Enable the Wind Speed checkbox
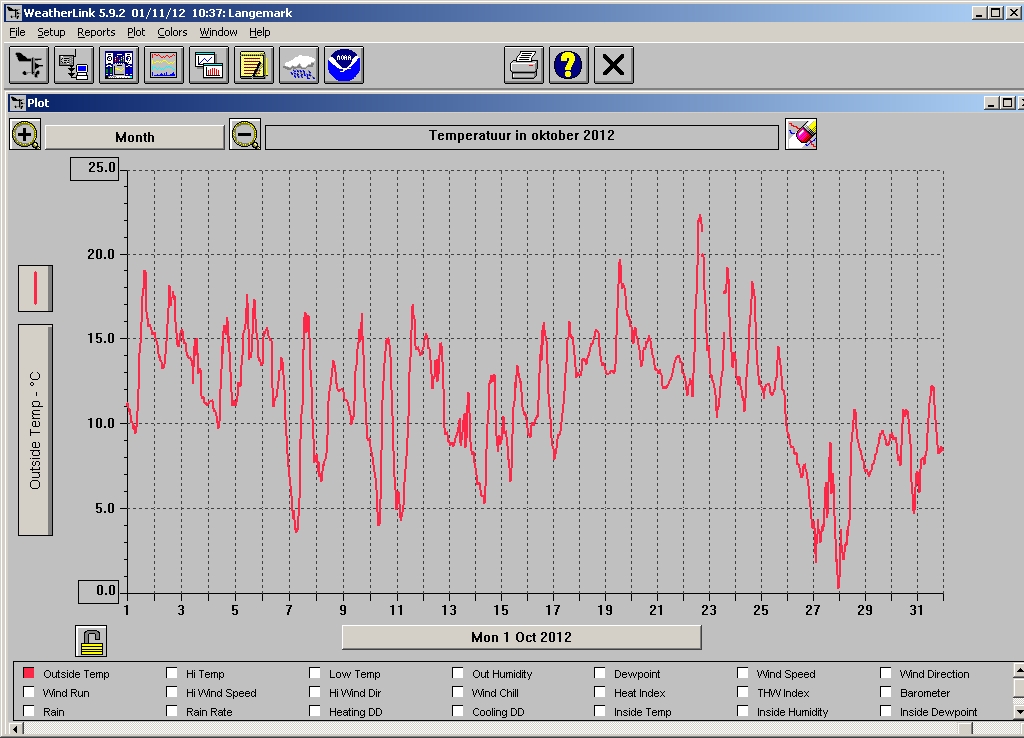1024x738 pixels. 743,673
